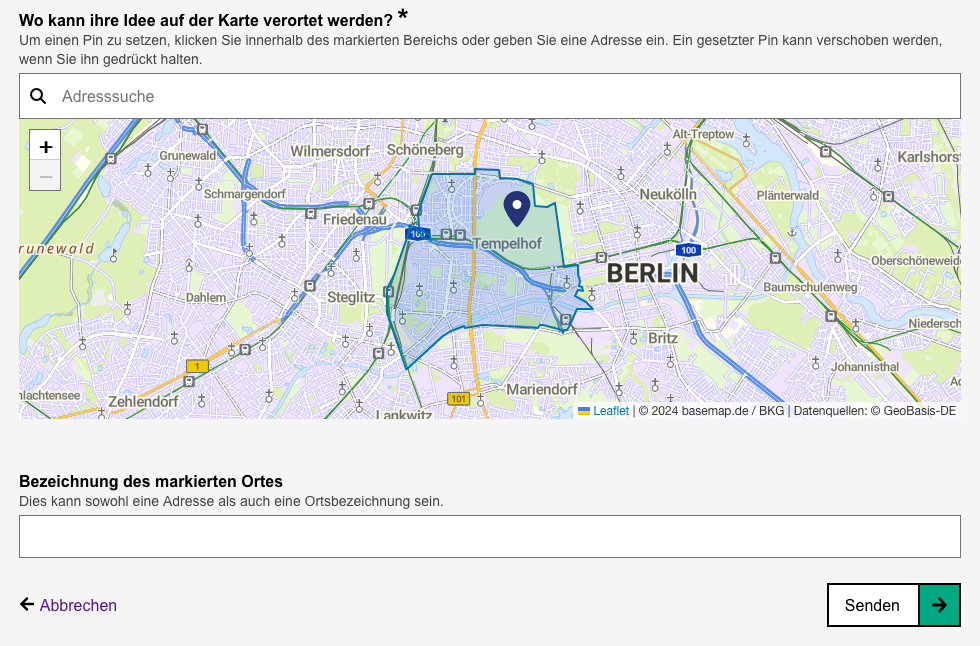Click the 101 route shield near Mariendorf
Image resolution: width=980 pixels, height=646 pixels.
(x=458, y=397)
